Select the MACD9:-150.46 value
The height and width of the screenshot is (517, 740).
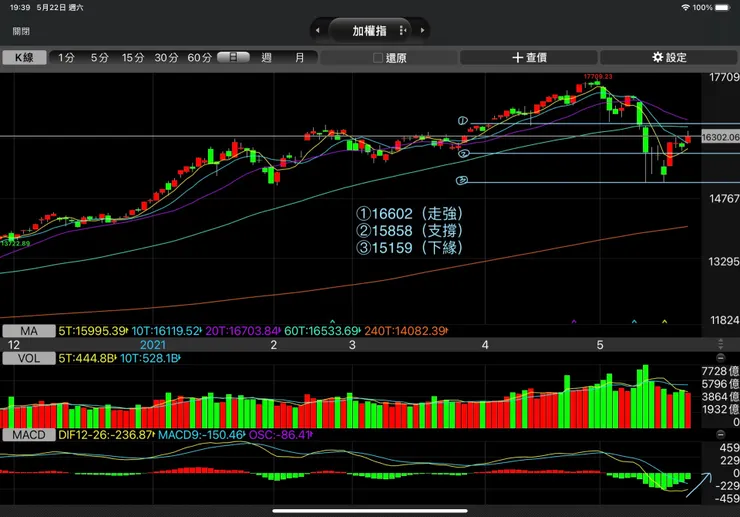[202, 435]
